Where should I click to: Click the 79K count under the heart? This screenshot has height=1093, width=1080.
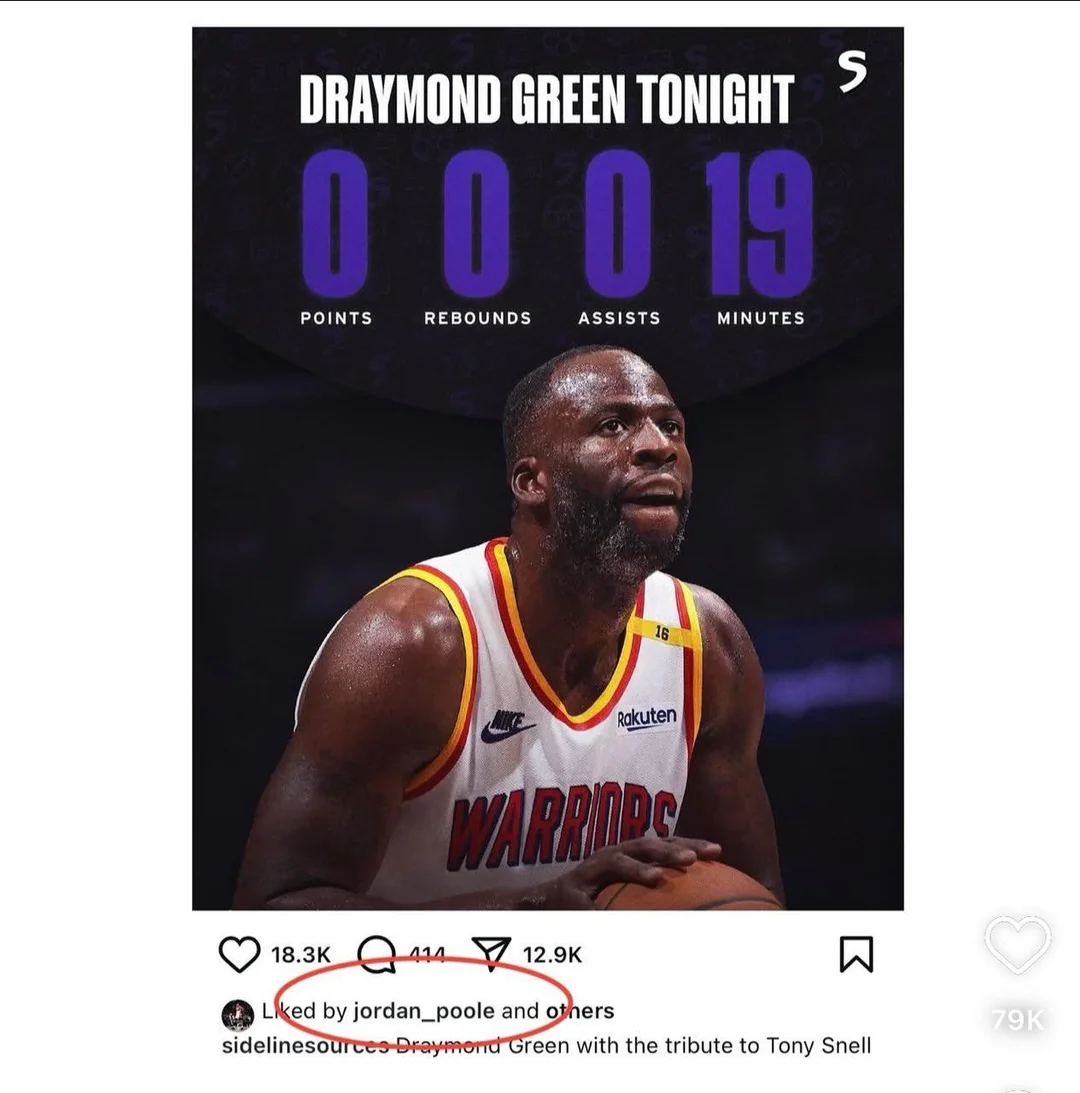[x=1017, y=1020]
